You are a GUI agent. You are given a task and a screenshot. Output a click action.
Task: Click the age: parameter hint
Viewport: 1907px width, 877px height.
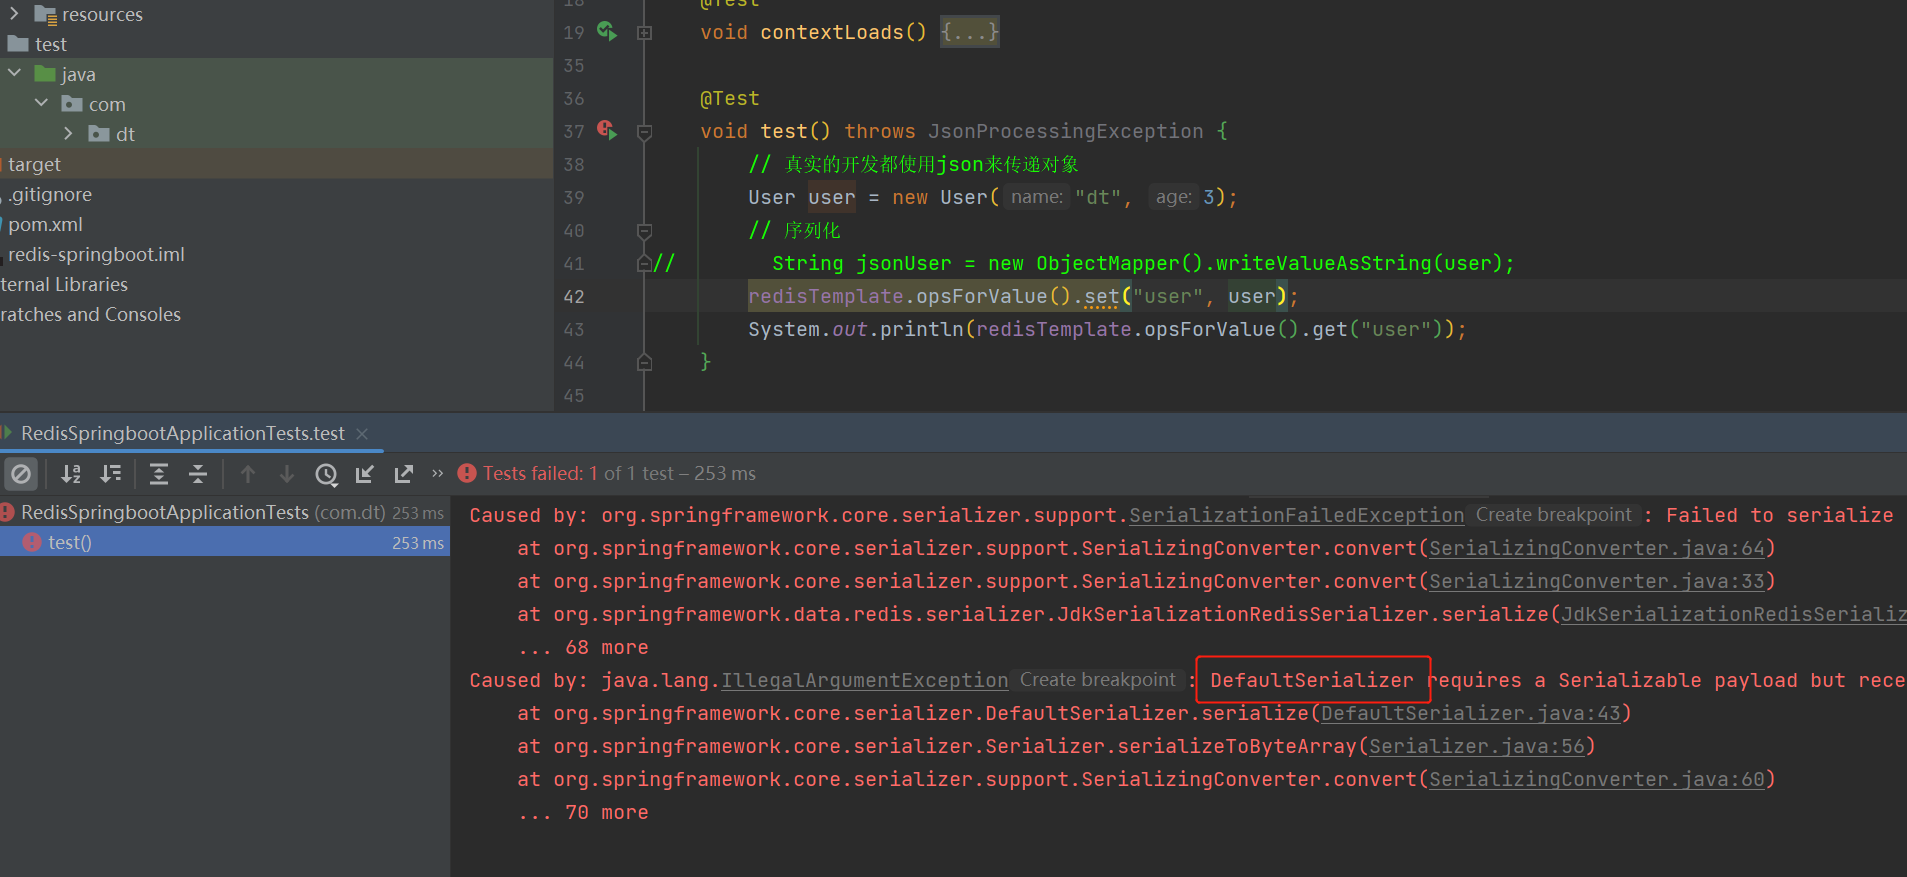click(x=1173, y=197)
